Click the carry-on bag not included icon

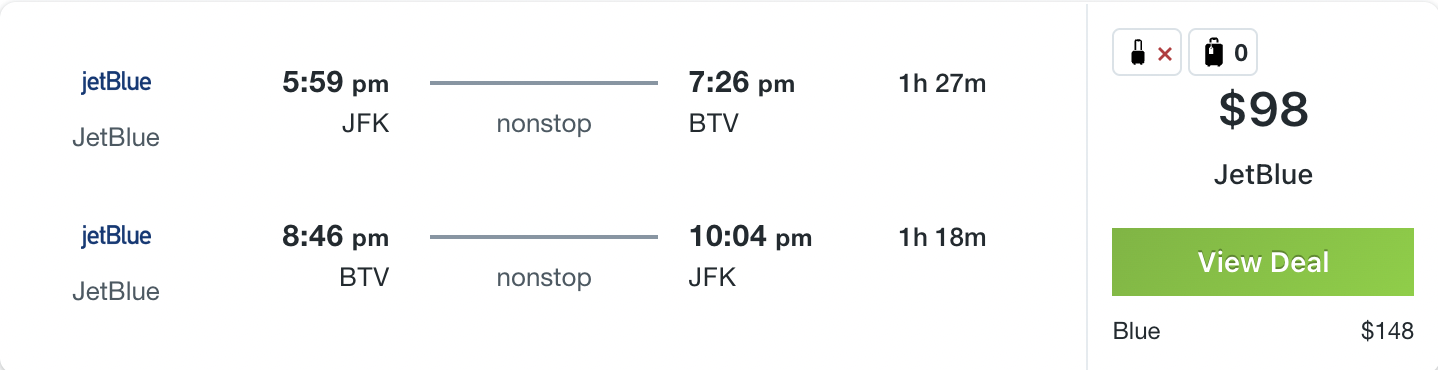(1148, 53)
